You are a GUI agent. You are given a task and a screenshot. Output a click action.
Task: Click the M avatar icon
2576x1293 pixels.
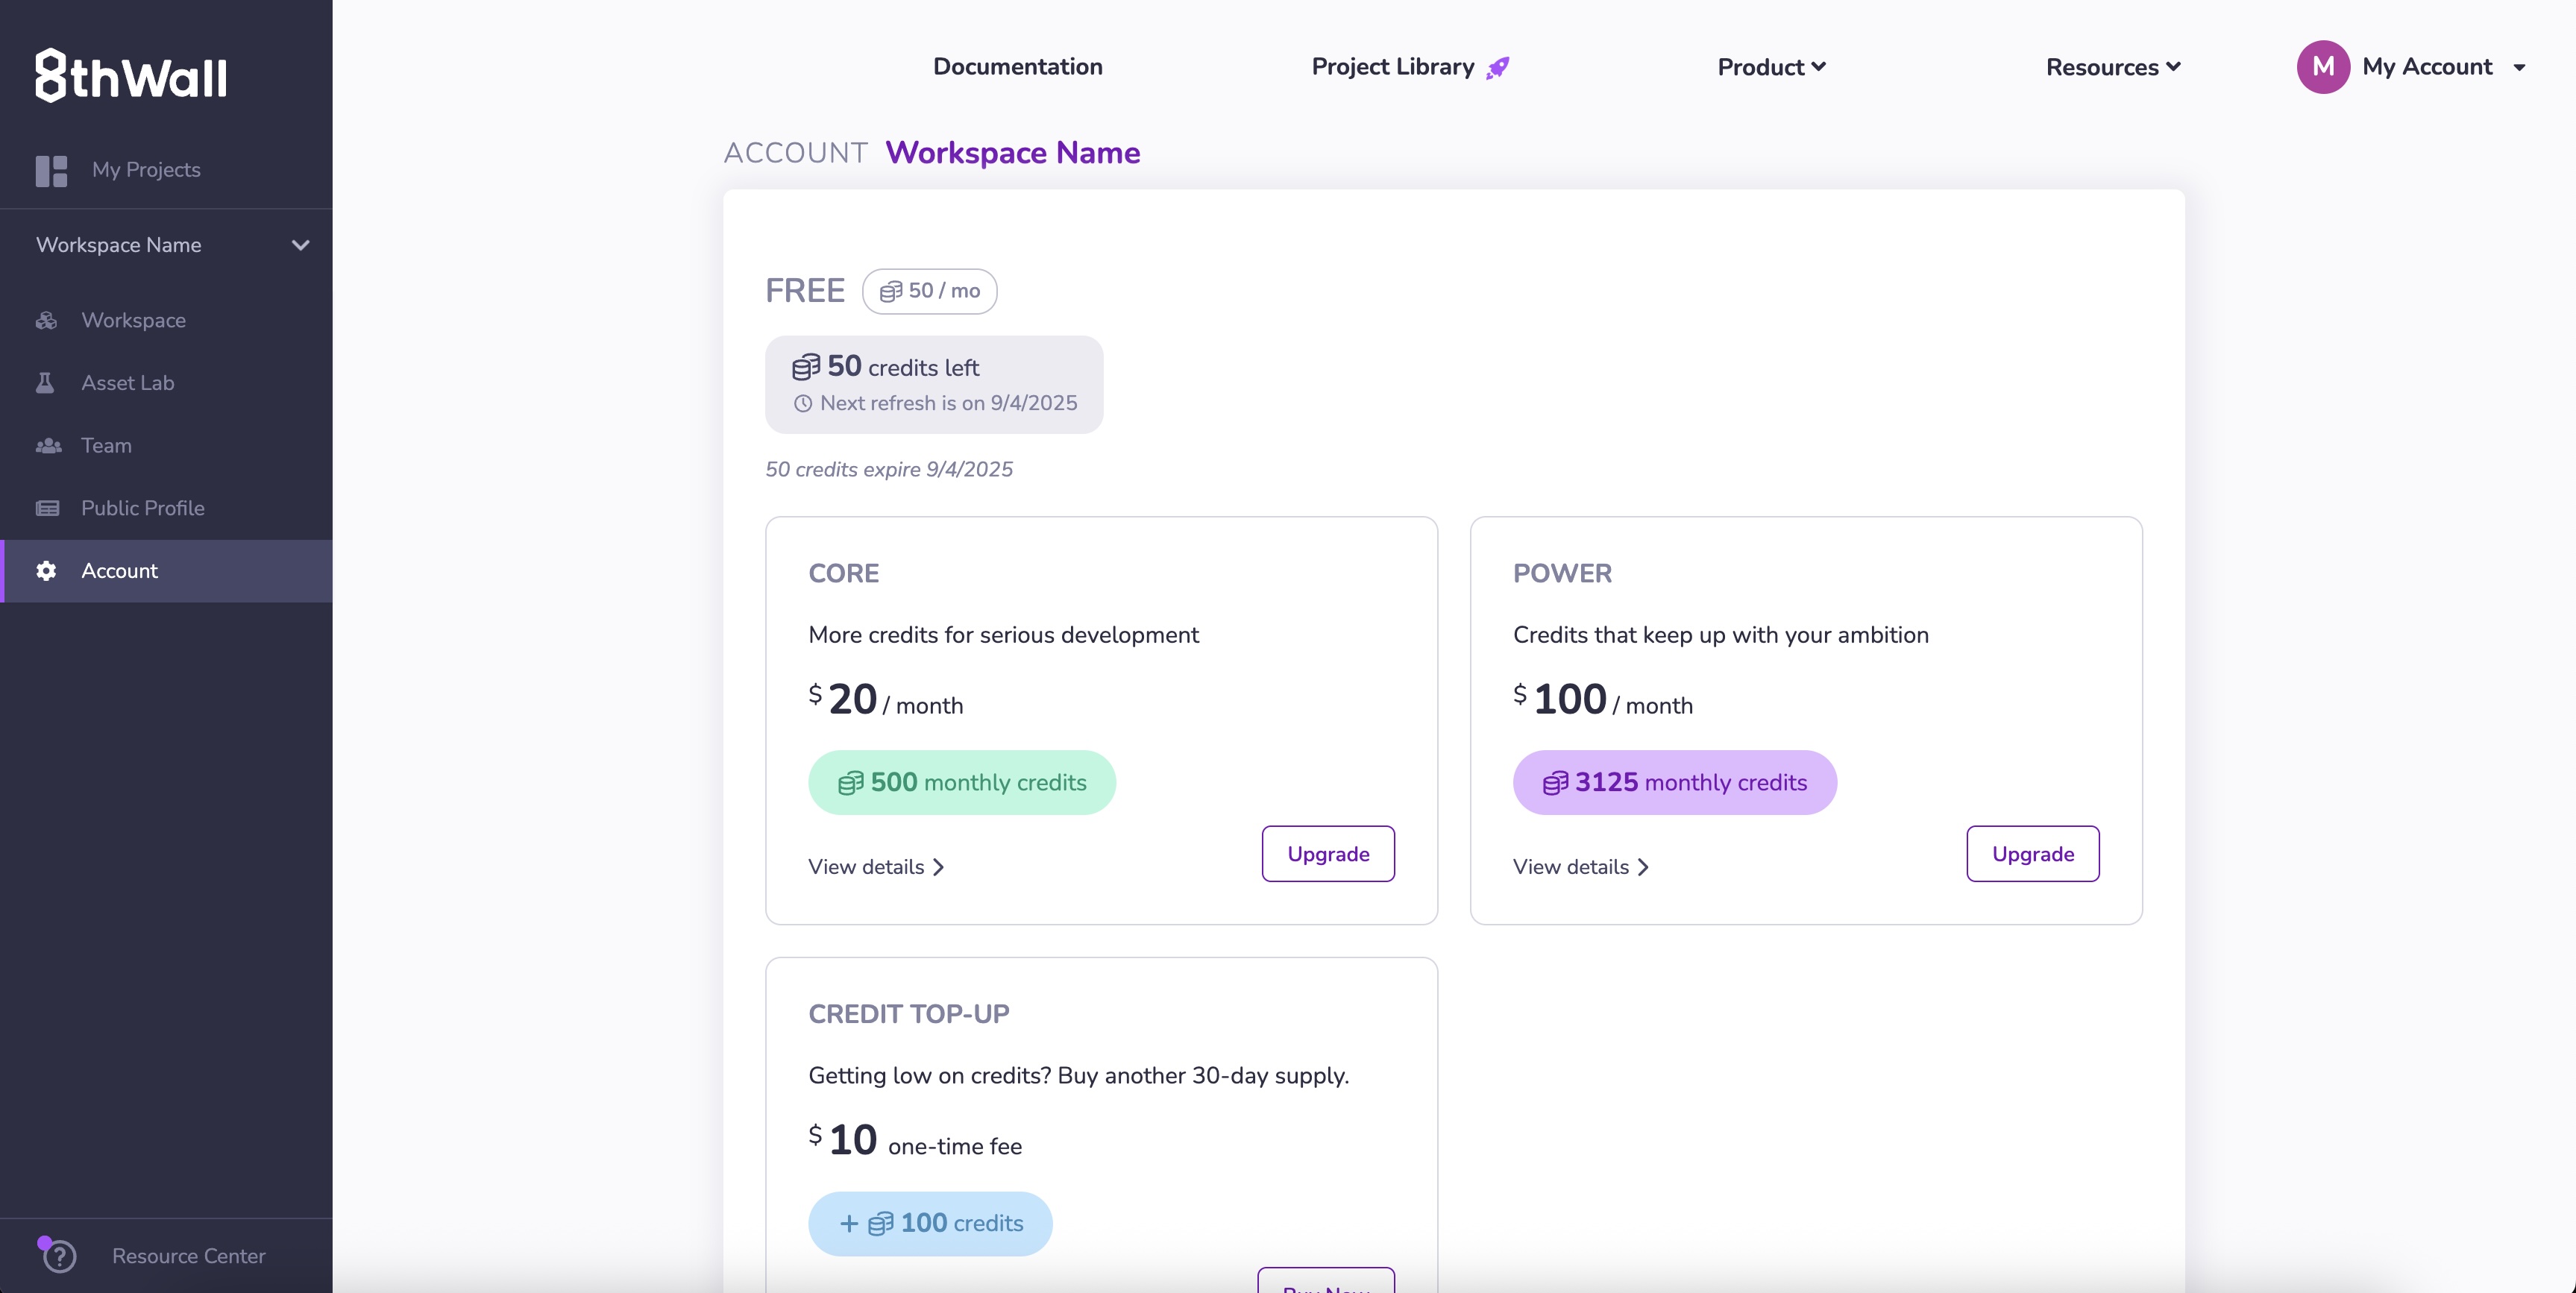pos(2322,67)
